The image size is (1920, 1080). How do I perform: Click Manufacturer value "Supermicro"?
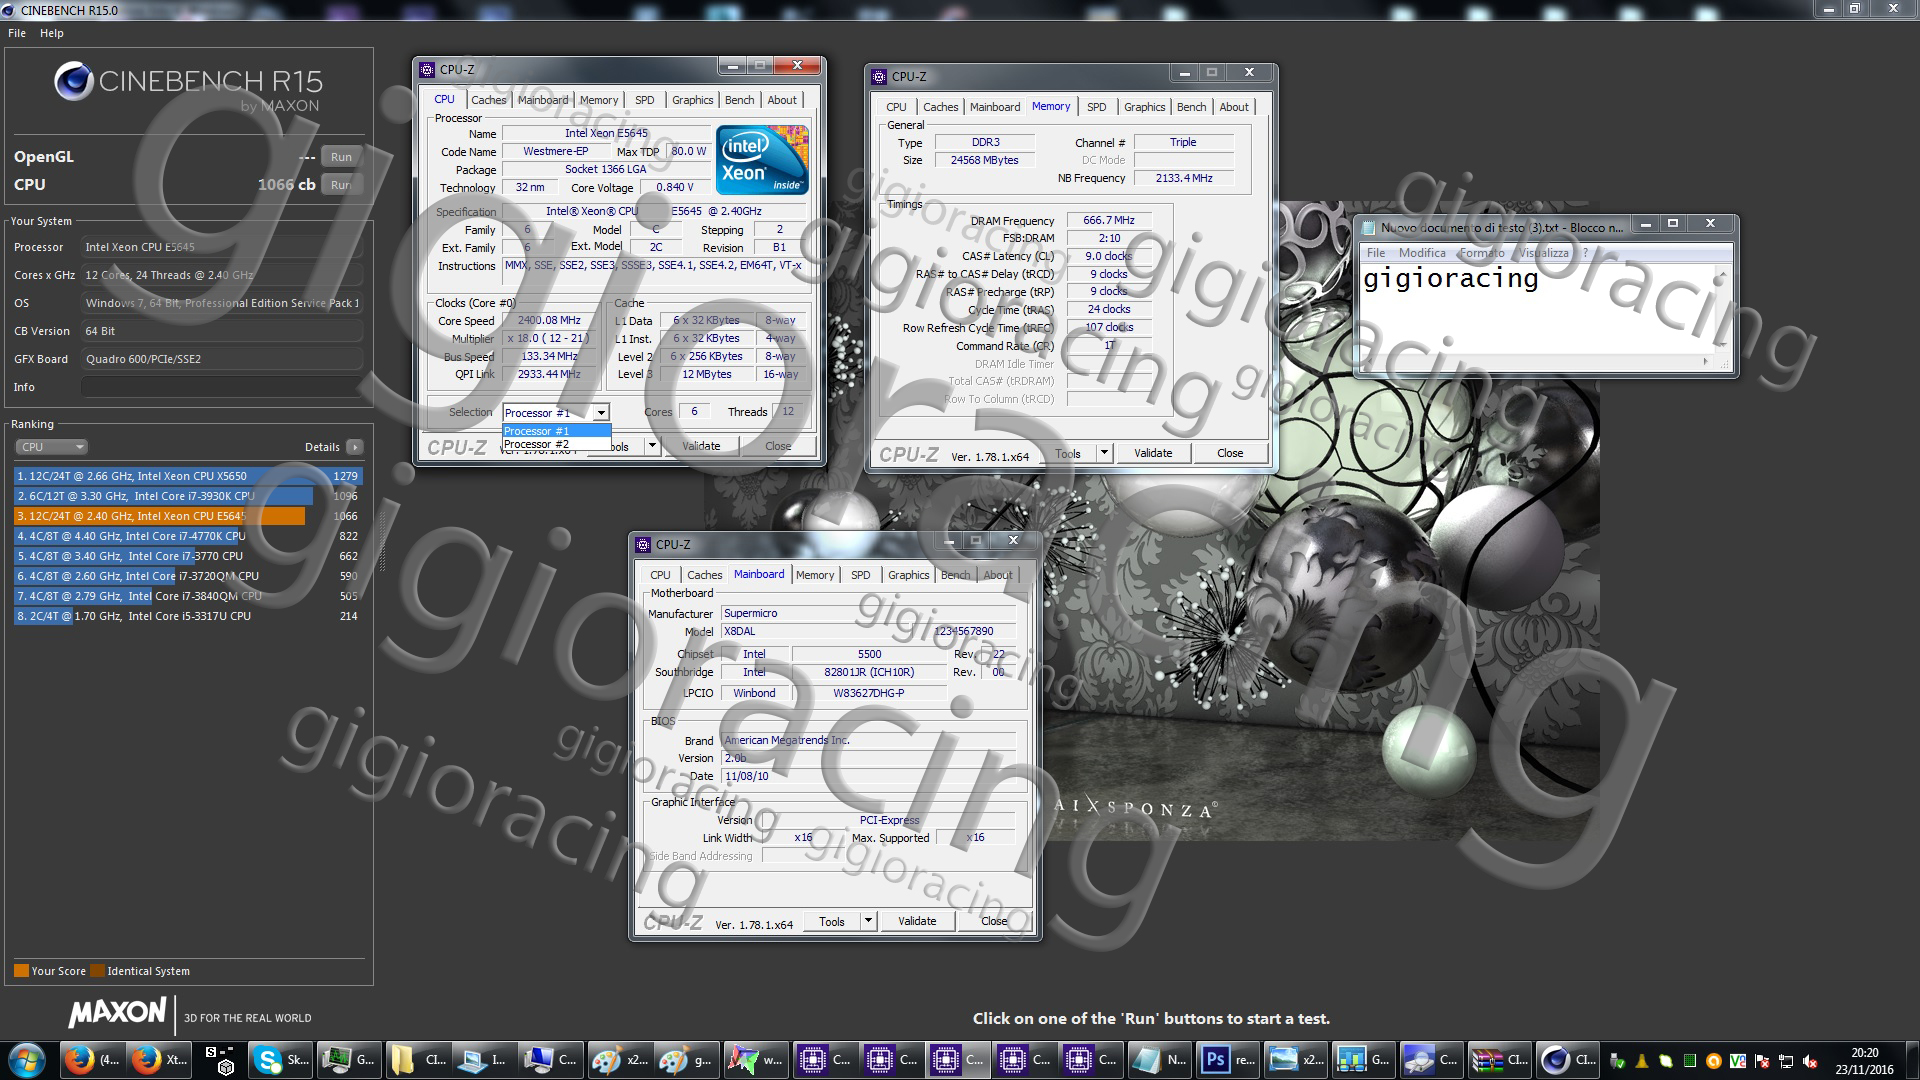click(x=868, y=613)
